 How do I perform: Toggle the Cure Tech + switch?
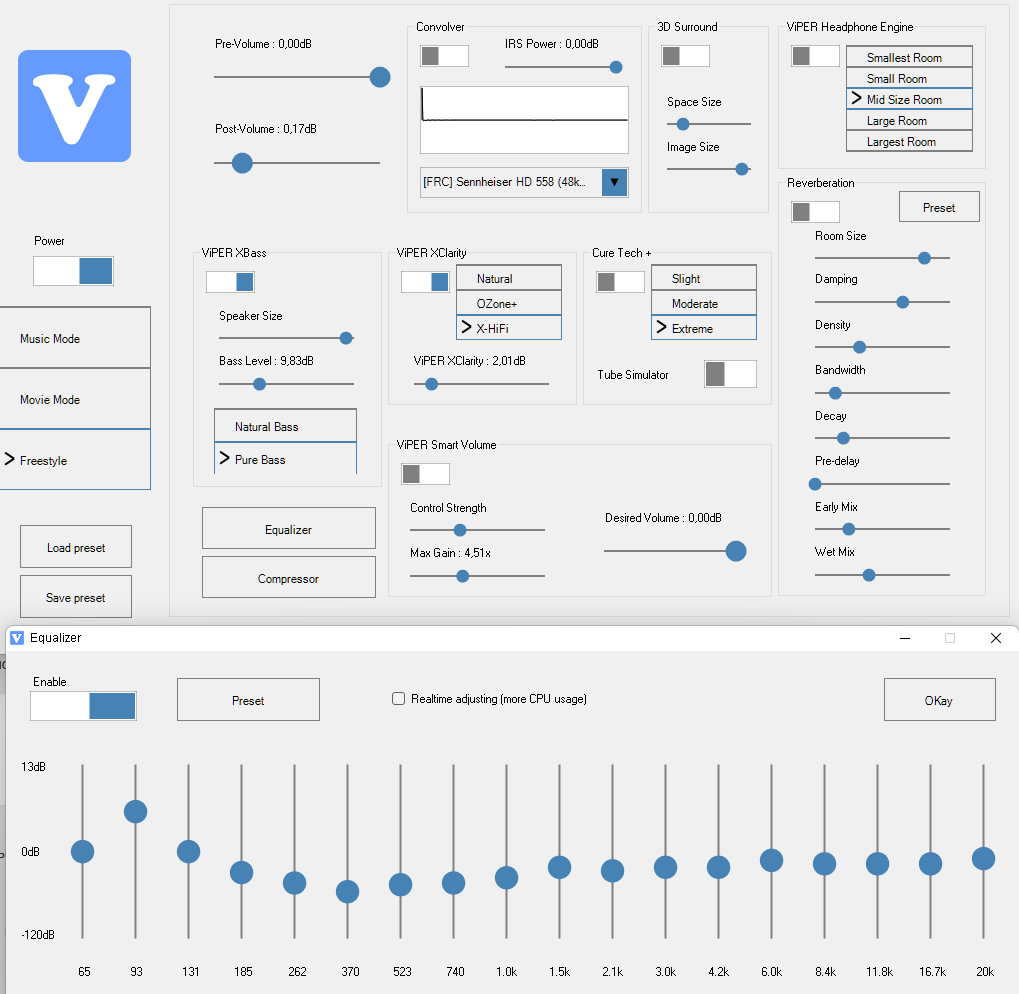pyautogui.click(x=620, y=282)
